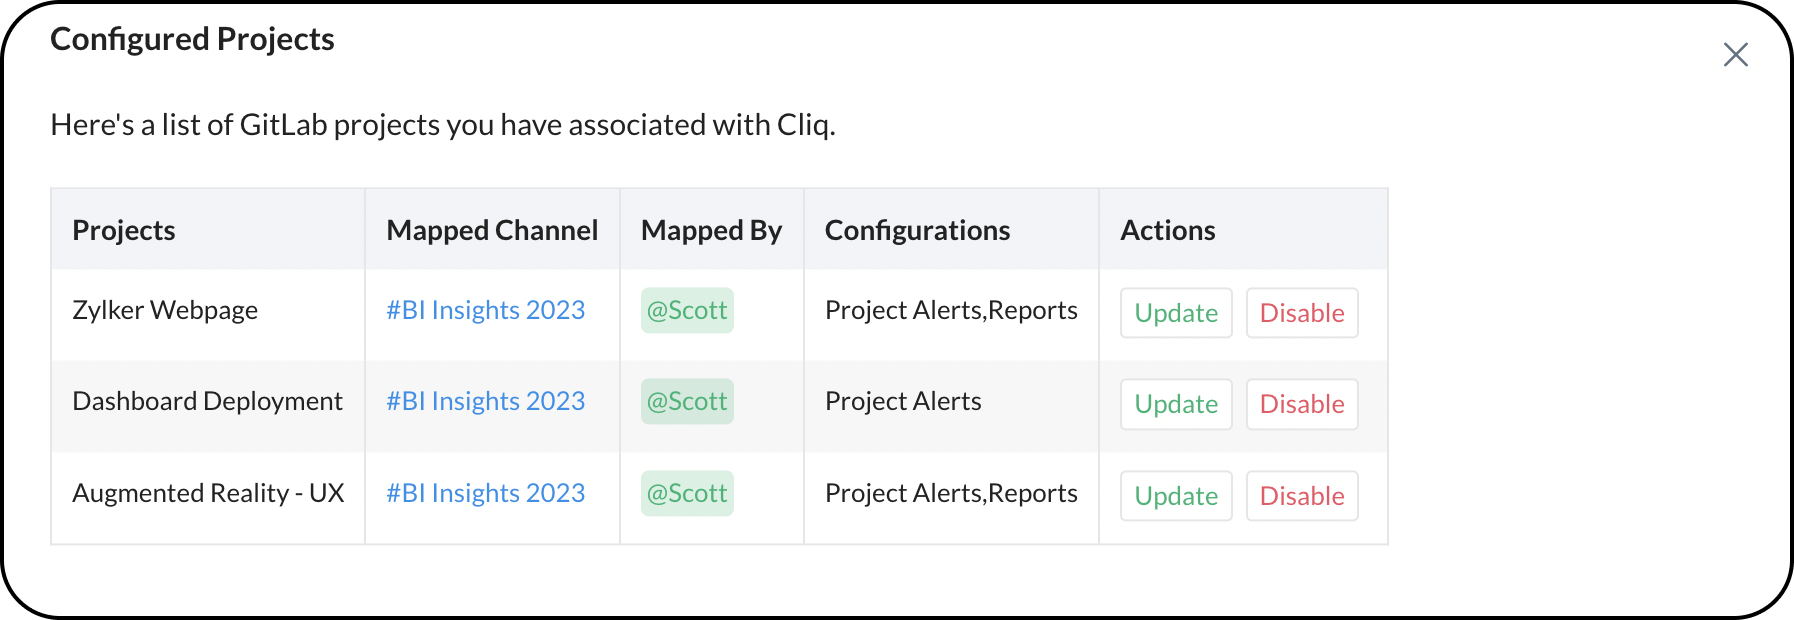Open #BI Insights 2023 channel for Dashboard Deployment

(486, 401)
